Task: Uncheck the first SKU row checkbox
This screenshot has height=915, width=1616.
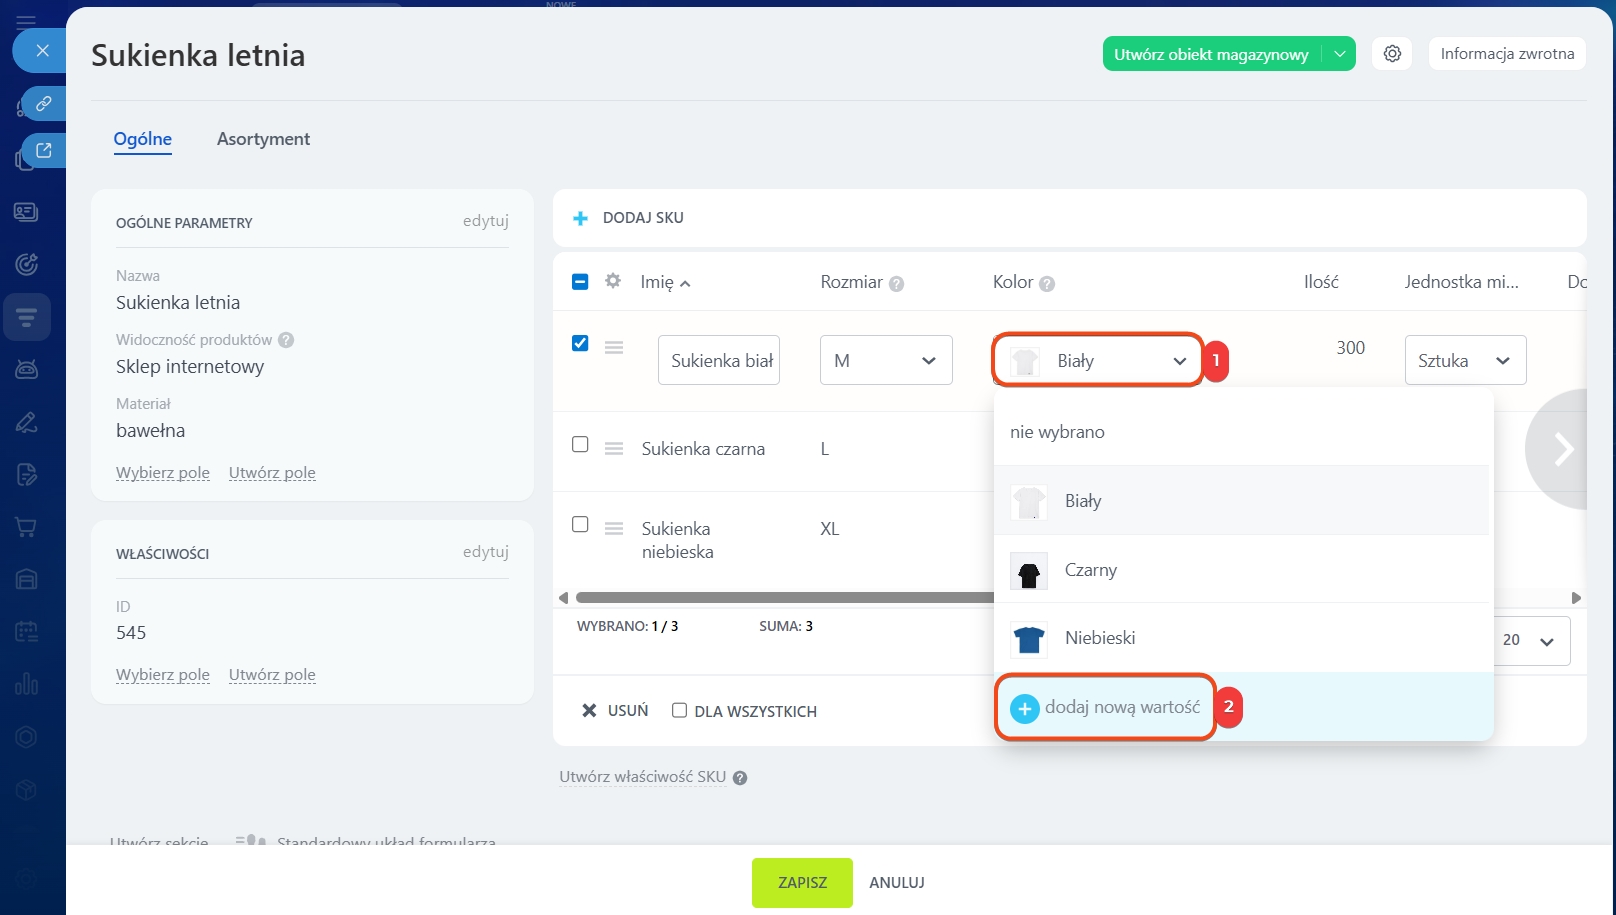Action: 580,343
